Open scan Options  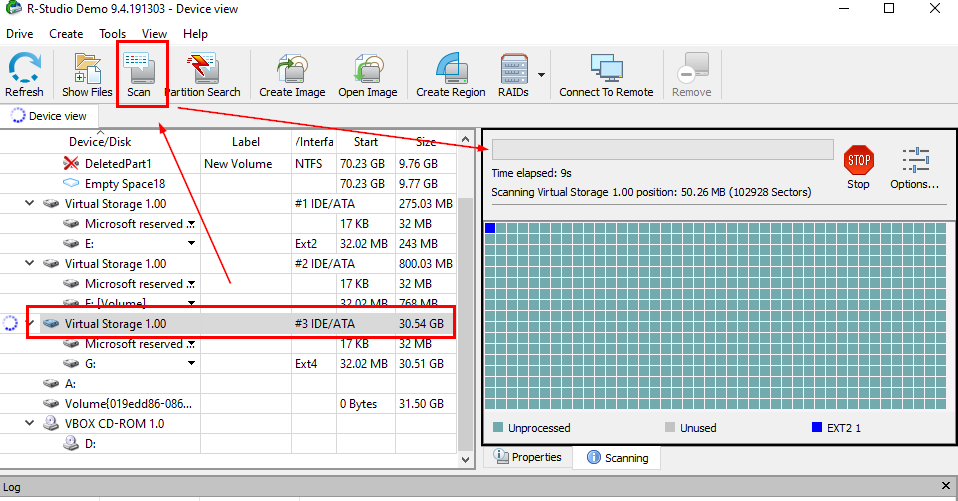click(914, 167)
